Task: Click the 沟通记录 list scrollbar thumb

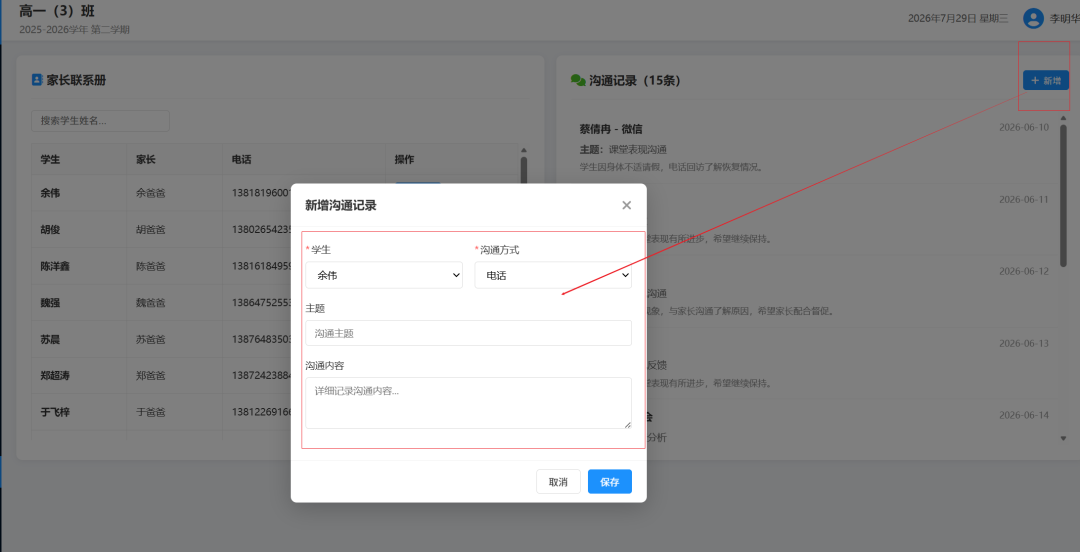Action: click(x=1063, y=195)
